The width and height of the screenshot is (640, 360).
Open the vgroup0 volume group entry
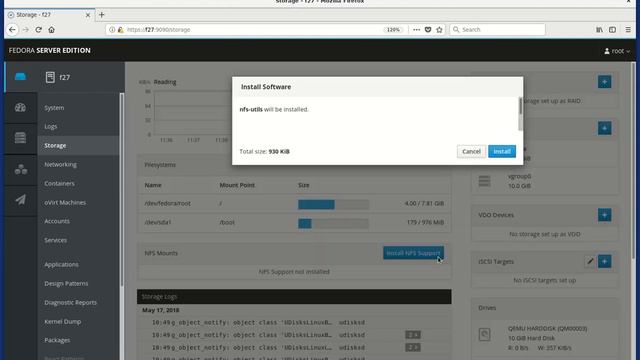pos(544,181)
